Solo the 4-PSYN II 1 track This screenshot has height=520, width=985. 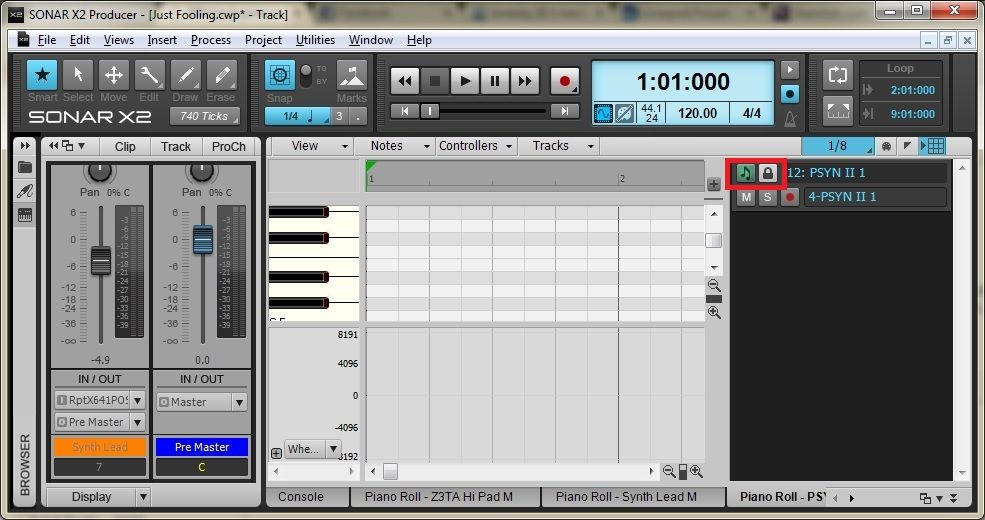point(767,197)
